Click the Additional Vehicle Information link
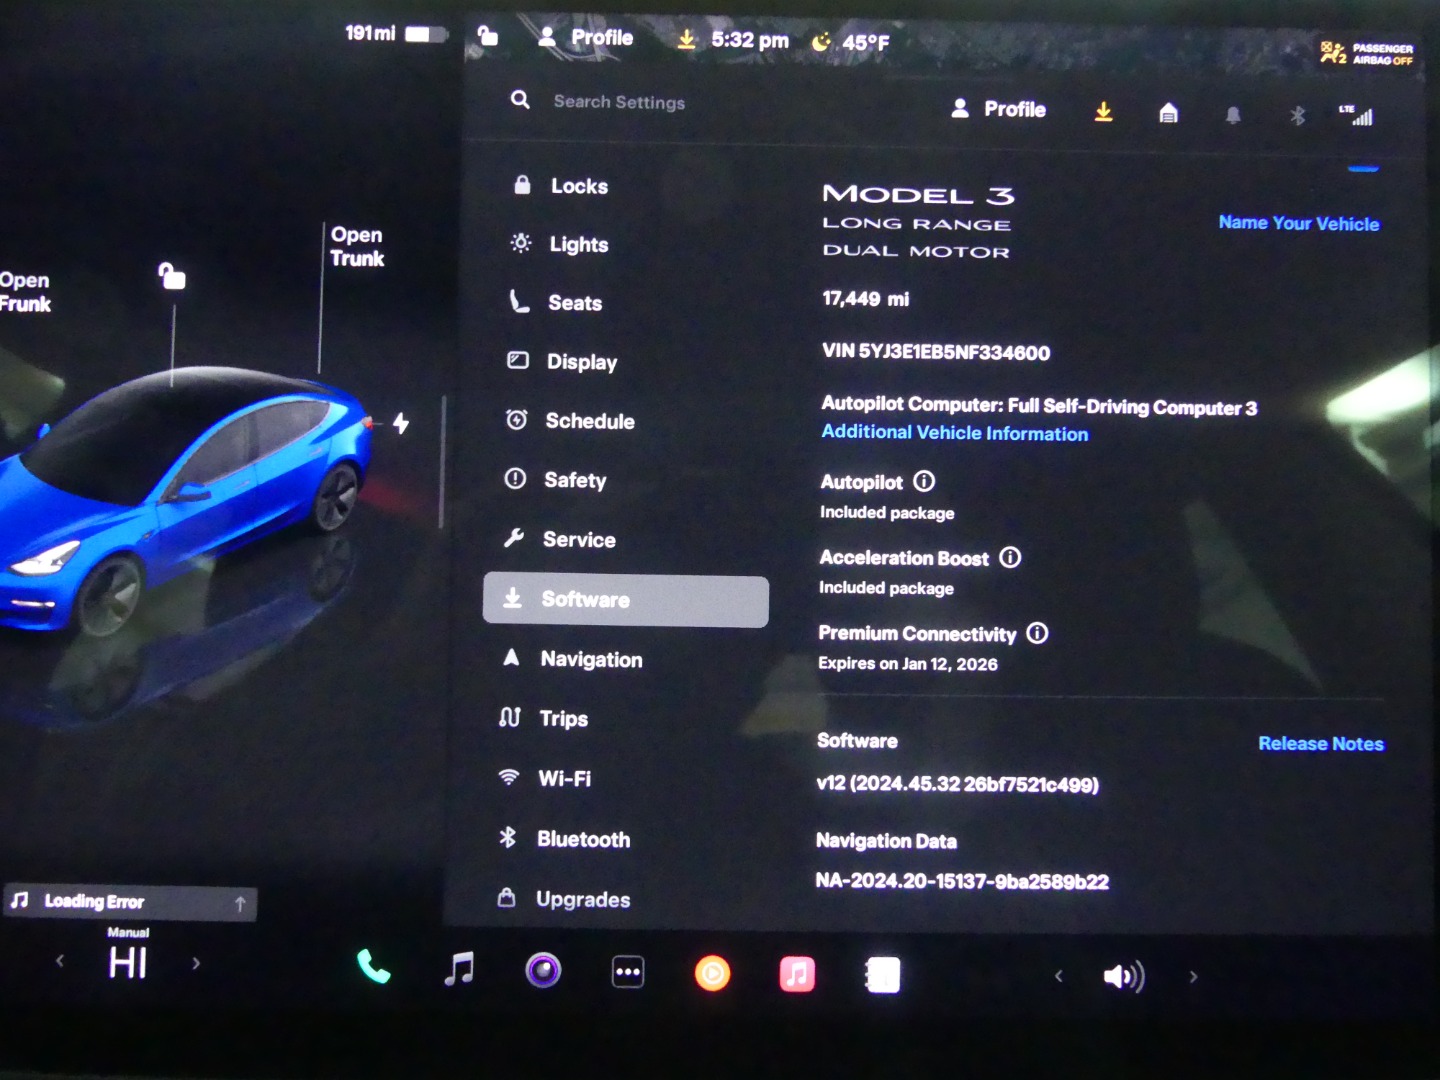This screenshot has width=1440, height=1080. (x=954, y=433)
